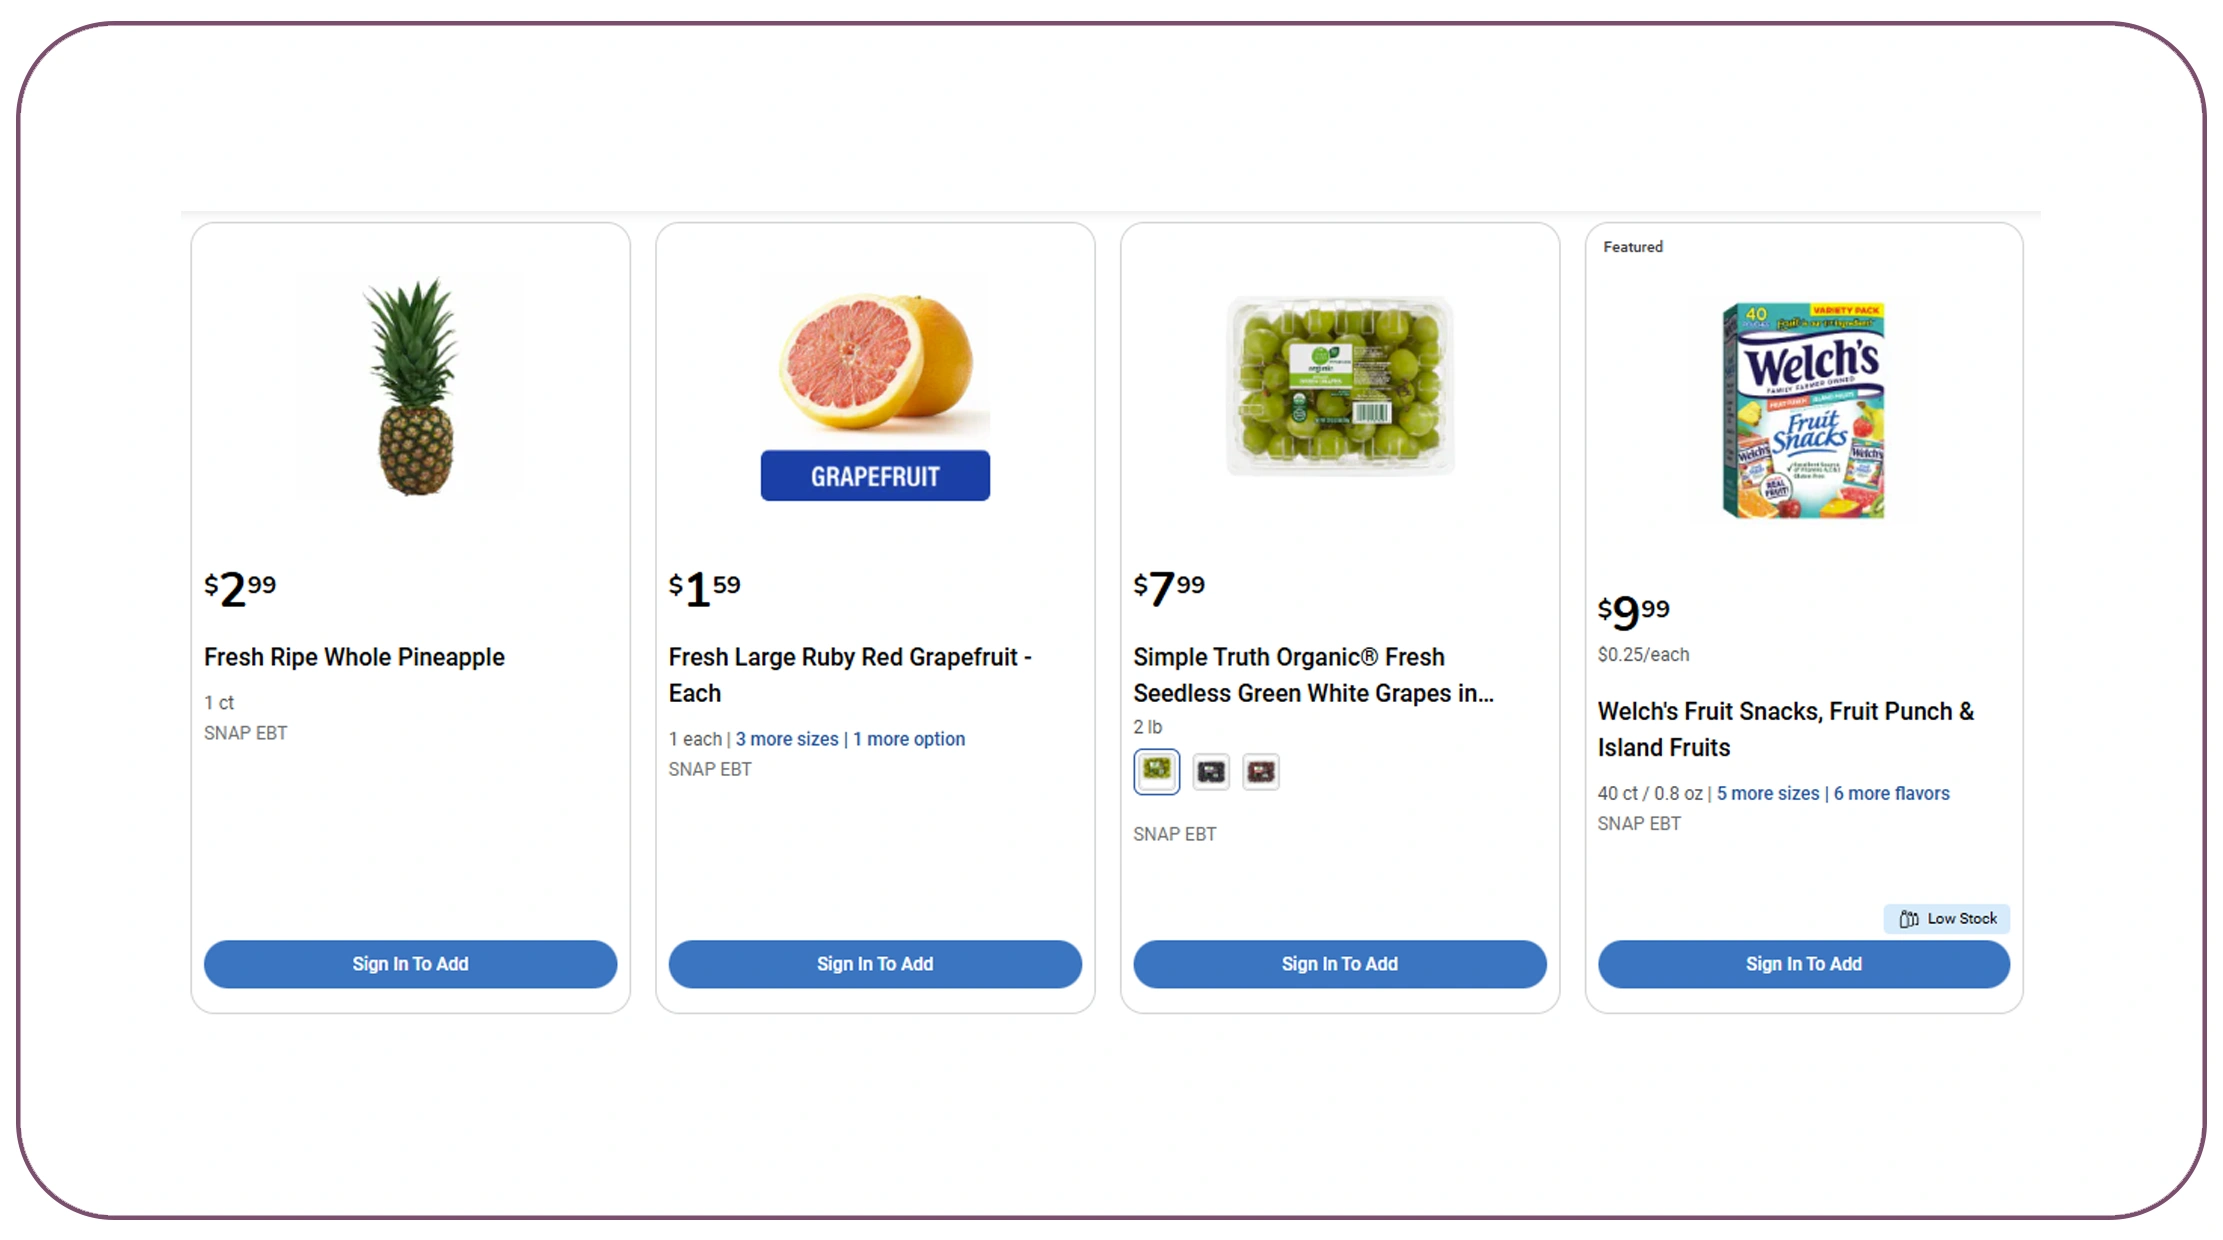Browse 6 more flavors of fruit snacks
The width and height of the screenshot is (2223, 1240).
click(x=1891, y=793)
